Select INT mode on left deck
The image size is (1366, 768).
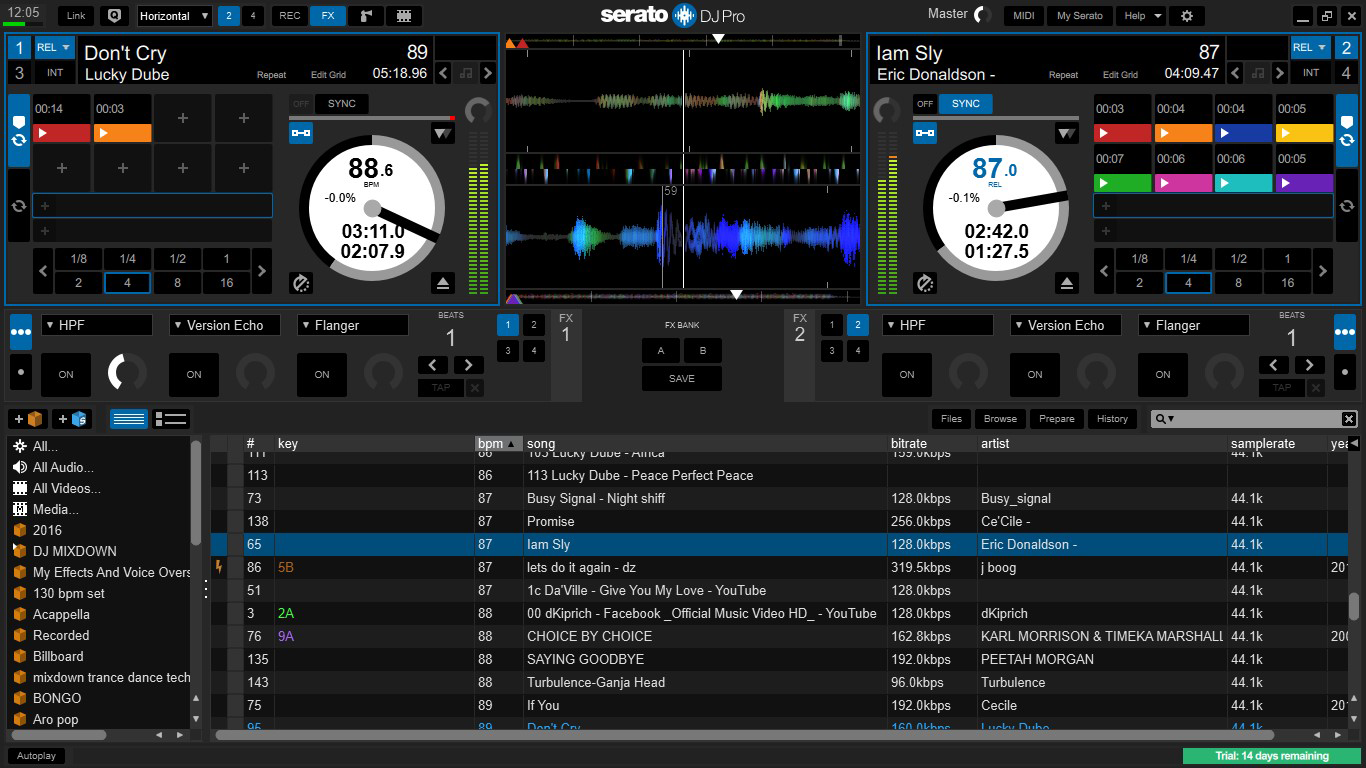pyautogui.click(x=54, y=73)
